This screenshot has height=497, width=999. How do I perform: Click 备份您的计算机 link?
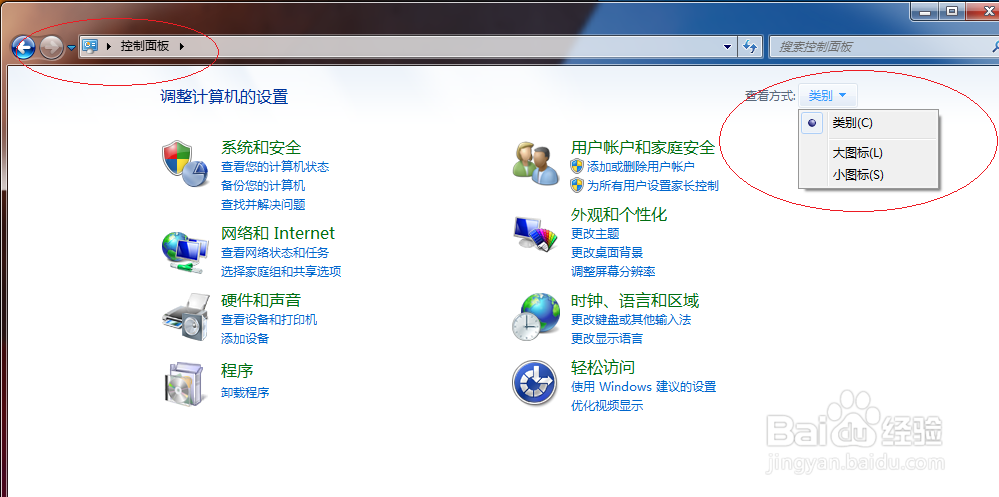point(262,185)
